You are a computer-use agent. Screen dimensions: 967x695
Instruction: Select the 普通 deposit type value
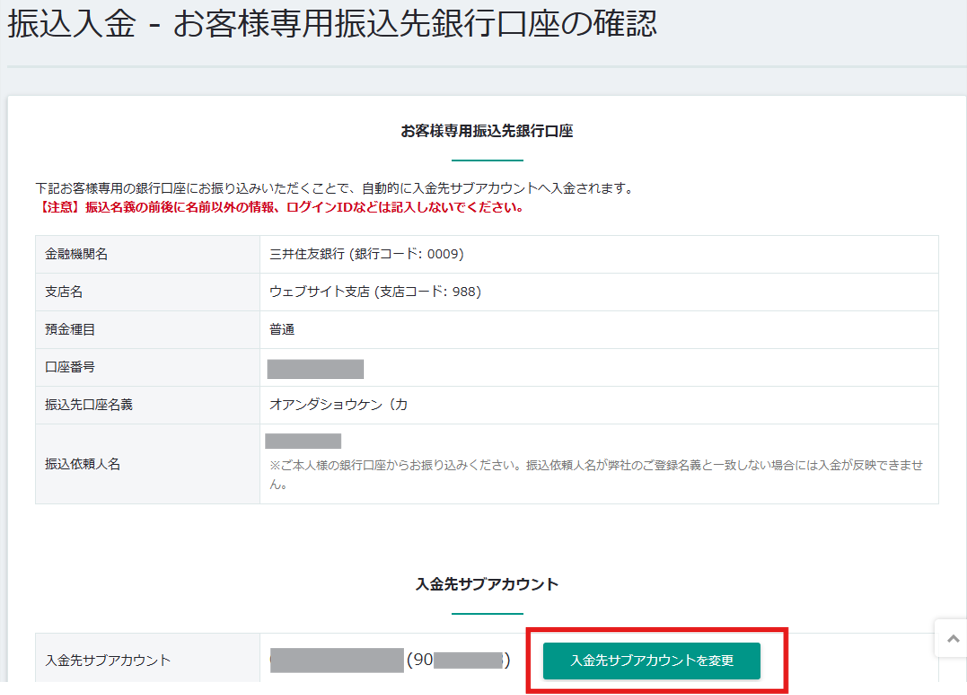[282, 329]
